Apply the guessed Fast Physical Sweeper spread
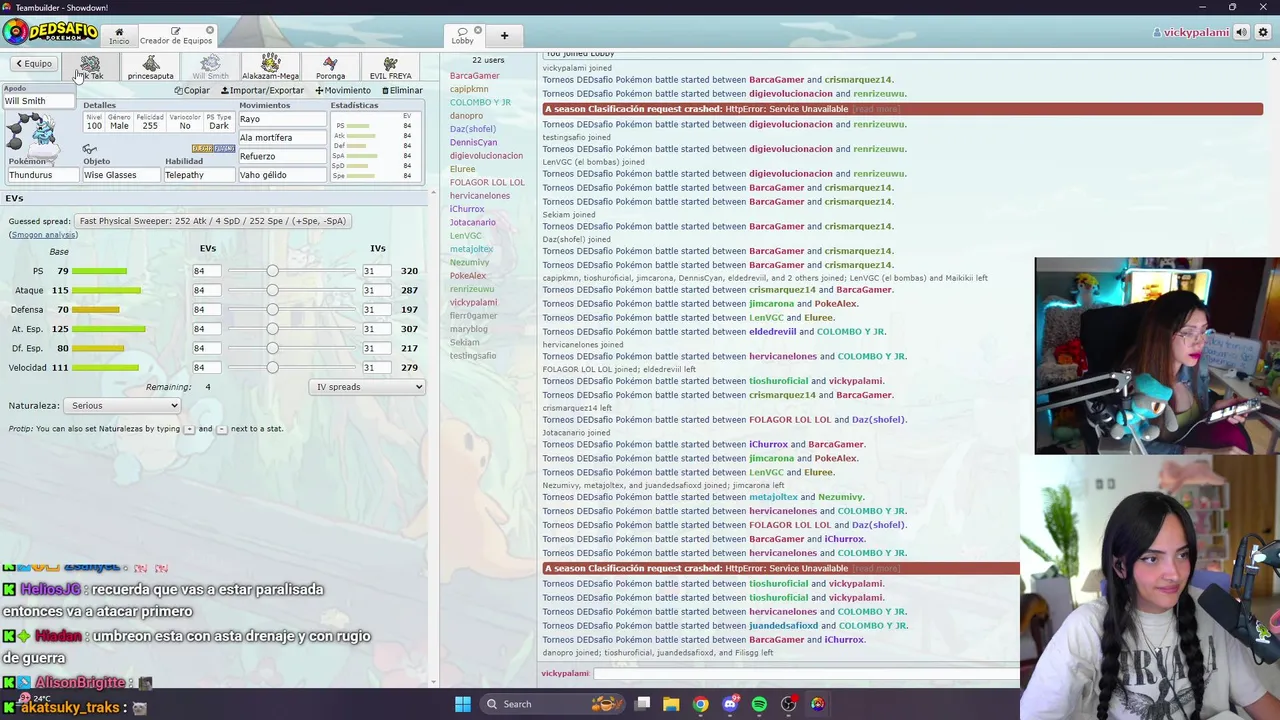1280x720 pixels. click(212, 221)
